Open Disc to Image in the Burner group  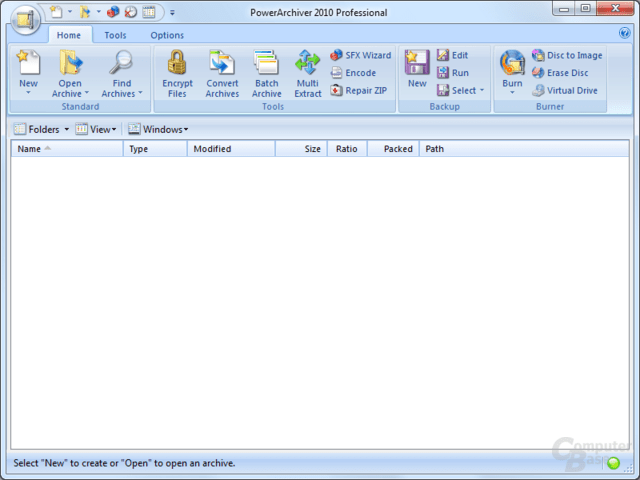[567, 55]
